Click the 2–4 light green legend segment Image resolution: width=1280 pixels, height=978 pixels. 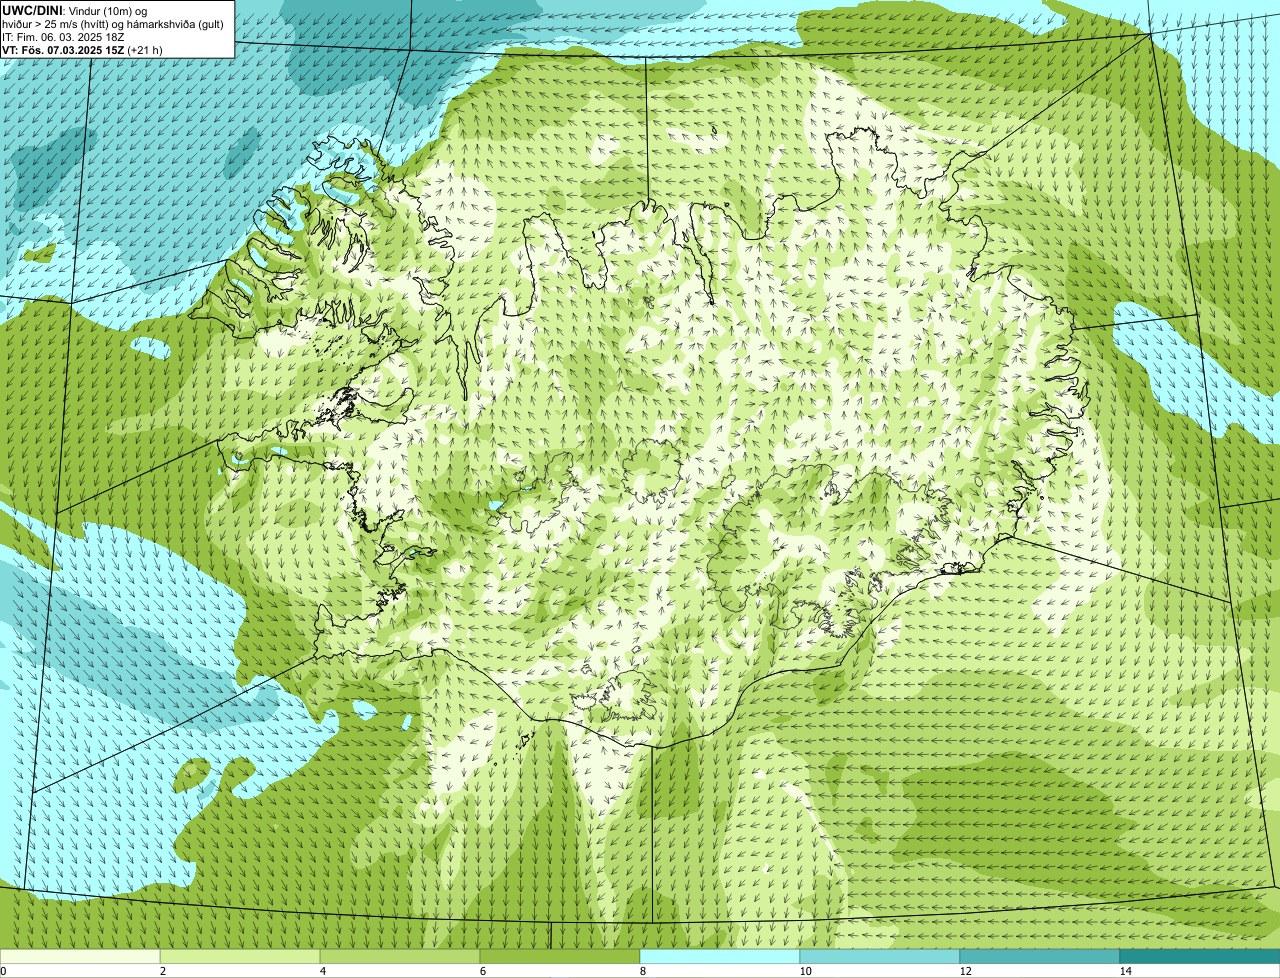pos(240,957)
